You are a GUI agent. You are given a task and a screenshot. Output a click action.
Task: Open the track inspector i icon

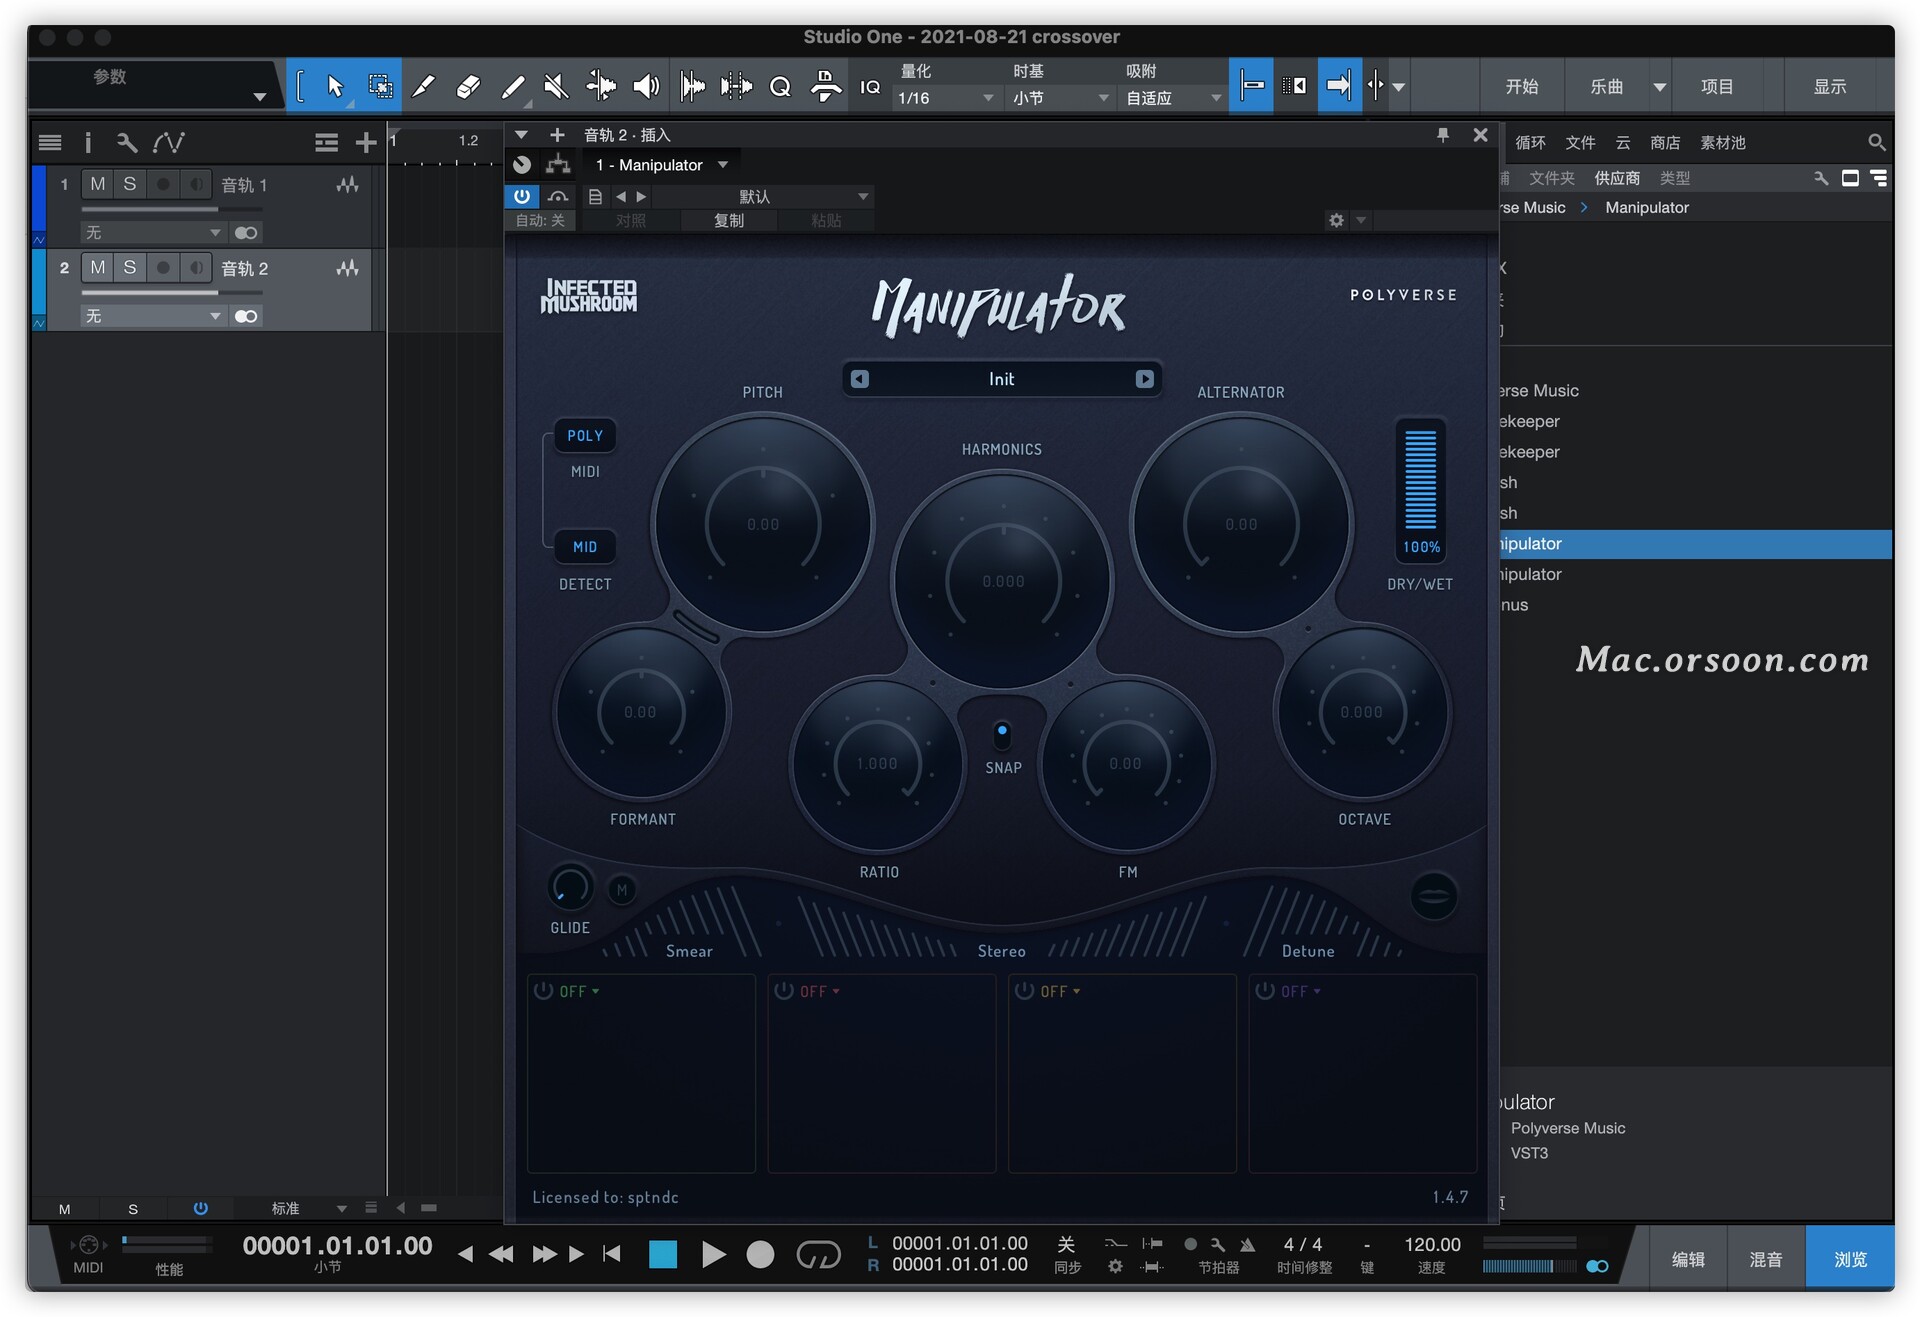pos(88,142)
